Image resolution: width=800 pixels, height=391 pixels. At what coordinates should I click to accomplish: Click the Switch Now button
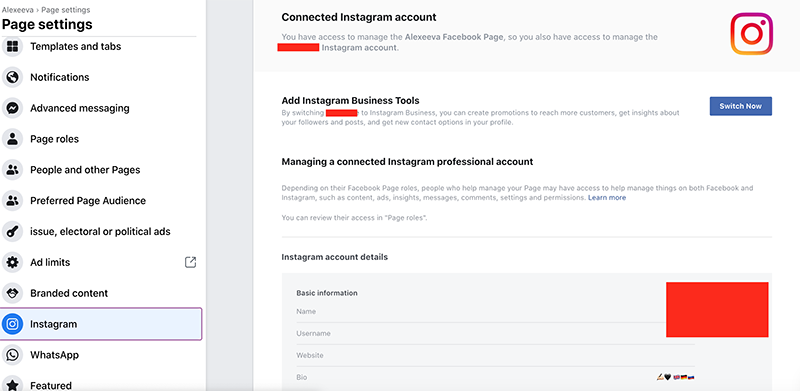pyautogui.click(x=740, y=106)
